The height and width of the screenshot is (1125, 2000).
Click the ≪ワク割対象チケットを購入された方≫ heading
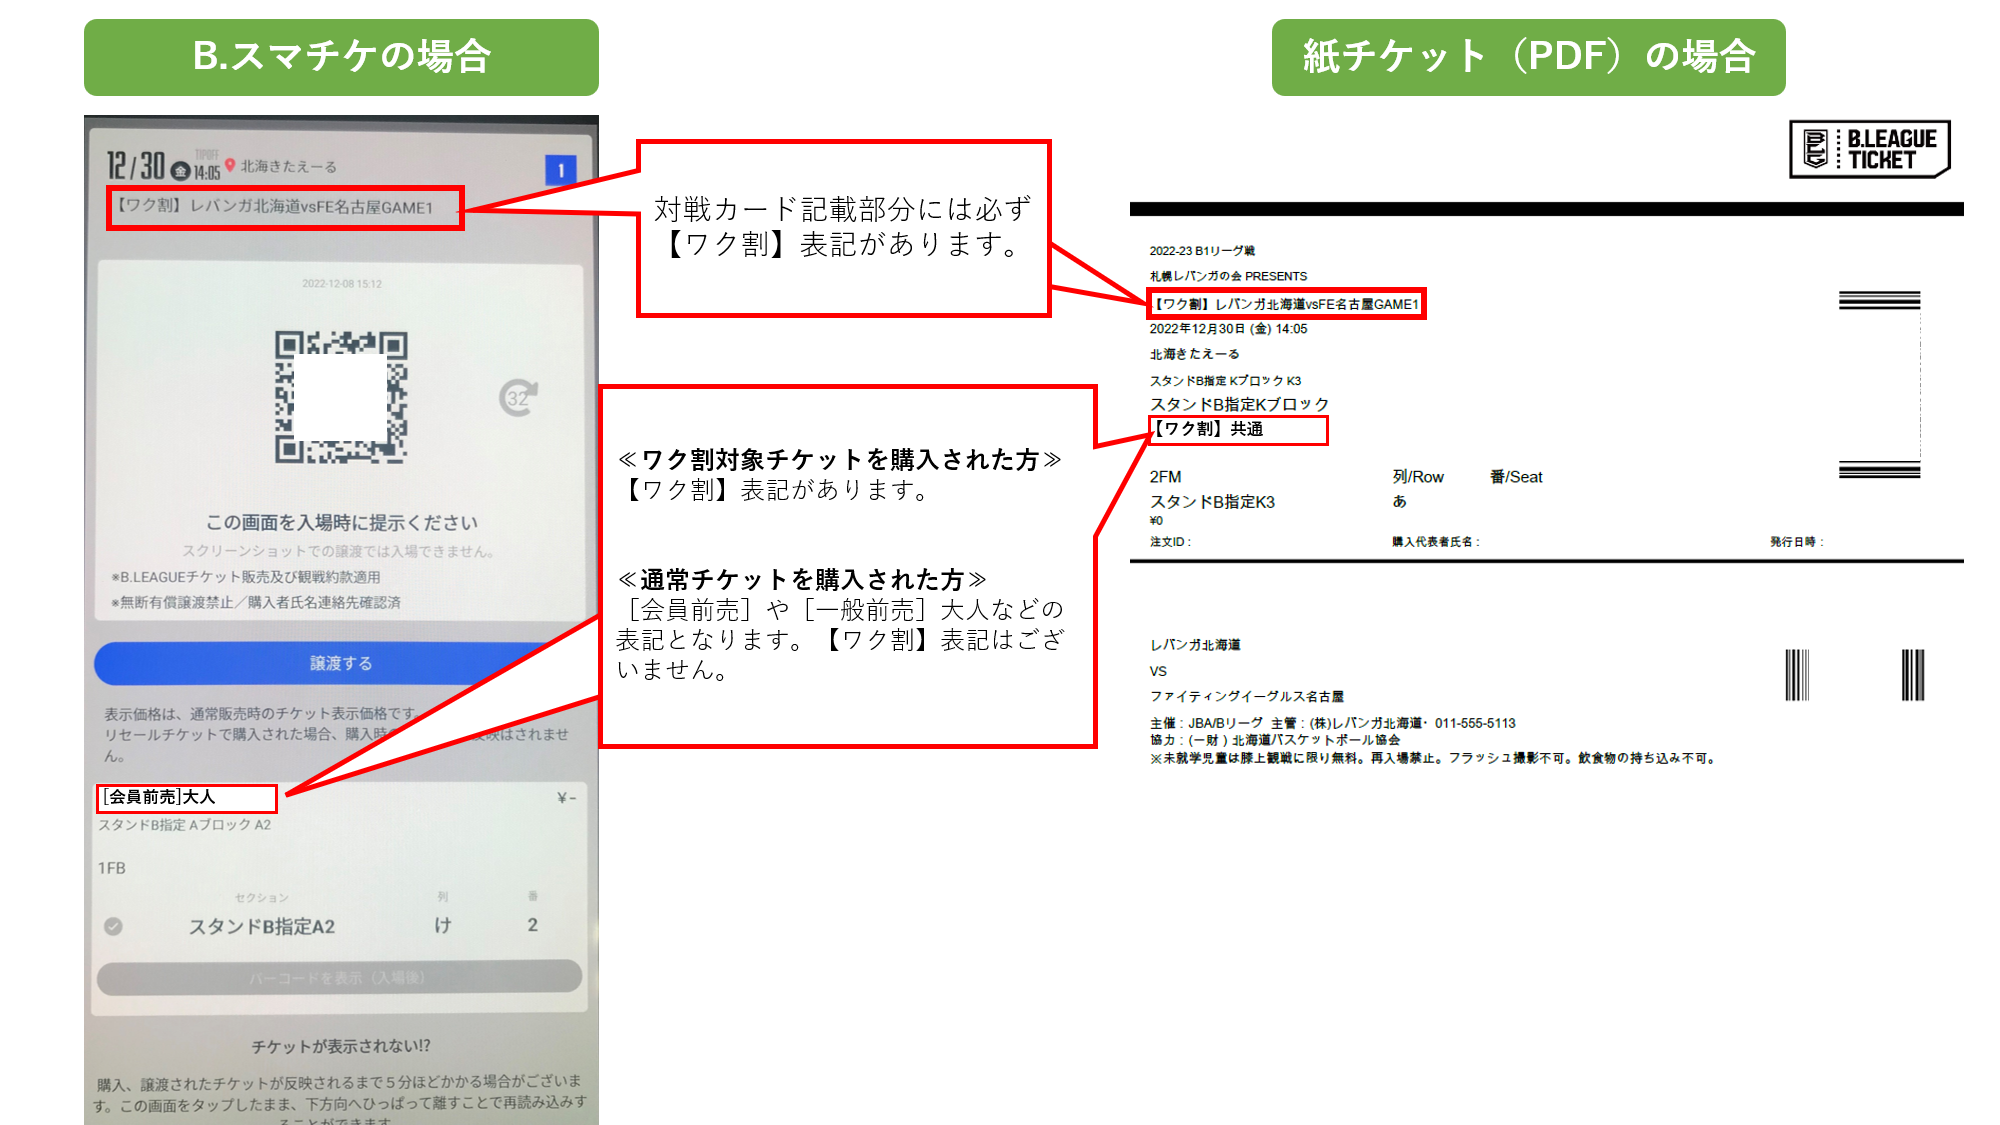pos(839,459)
